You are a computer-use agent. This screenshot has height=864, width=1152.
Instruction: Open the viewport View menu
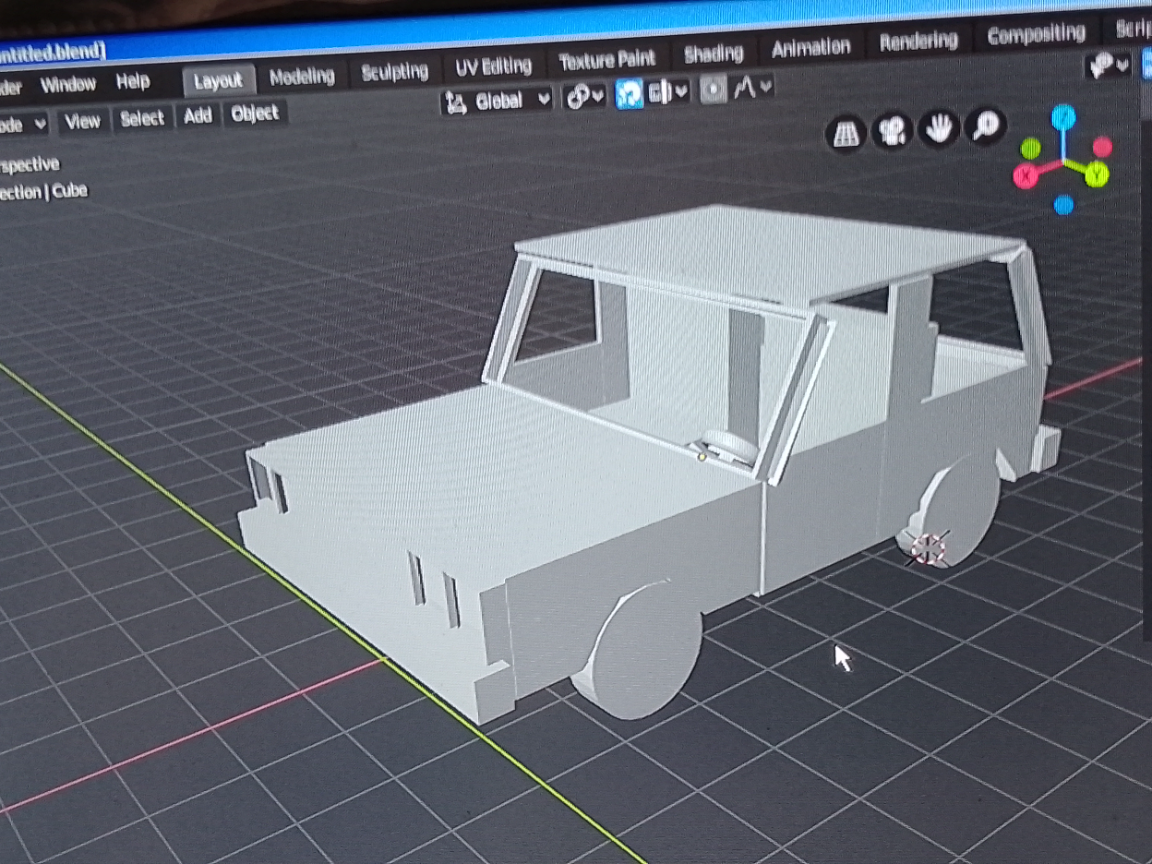click(82, 121)
